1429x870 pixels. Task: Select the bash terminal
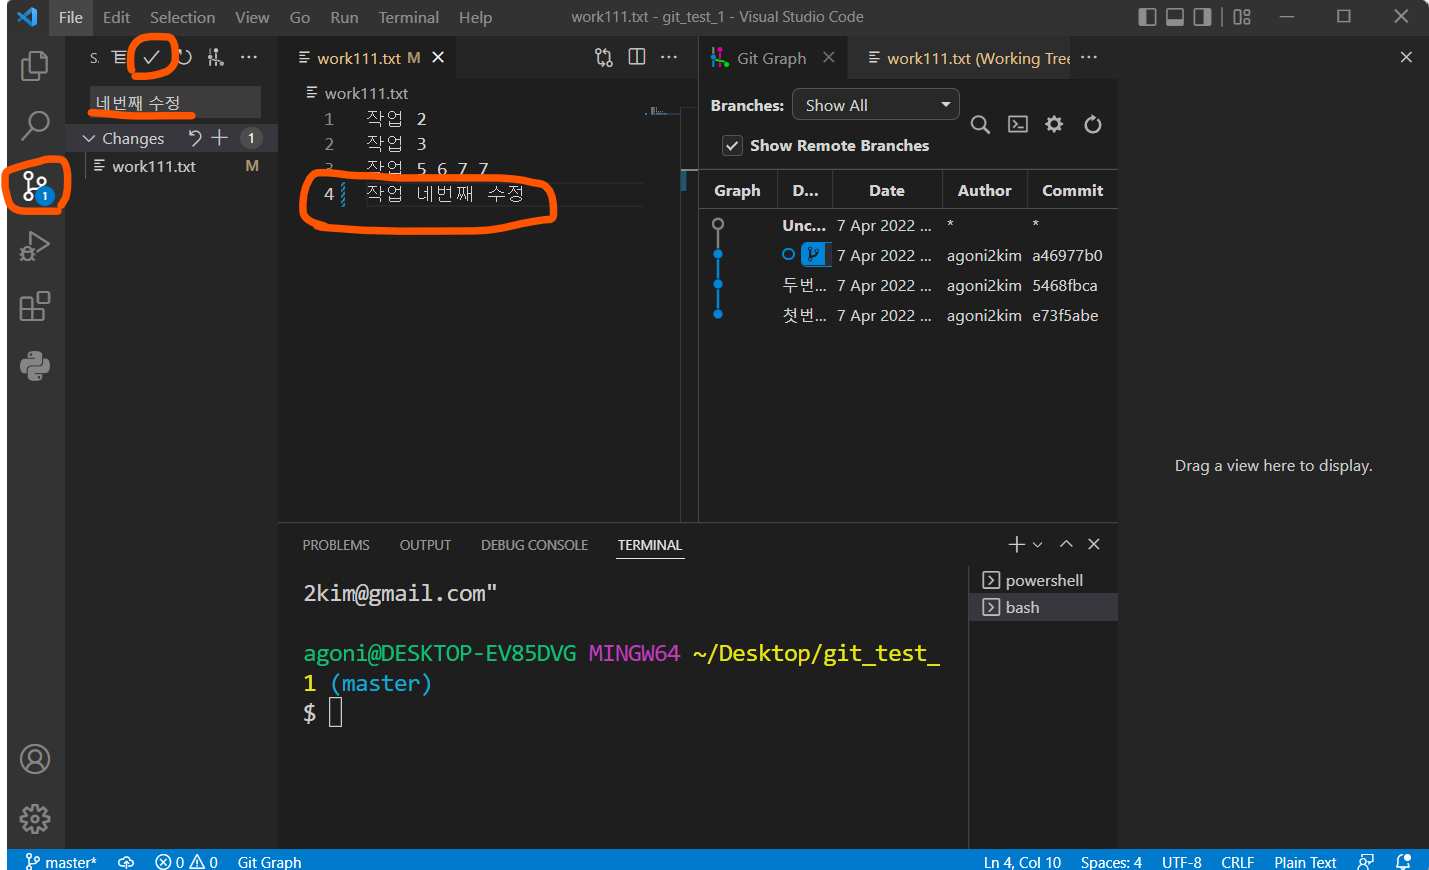1043,607
